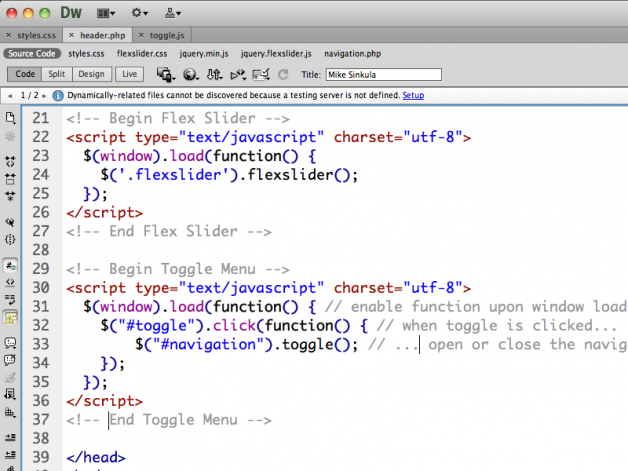Image resolution: width=628 pixels, height=471 pixels.
Task: Click the Setup link in info bar
Action: (x=413, y=95)
